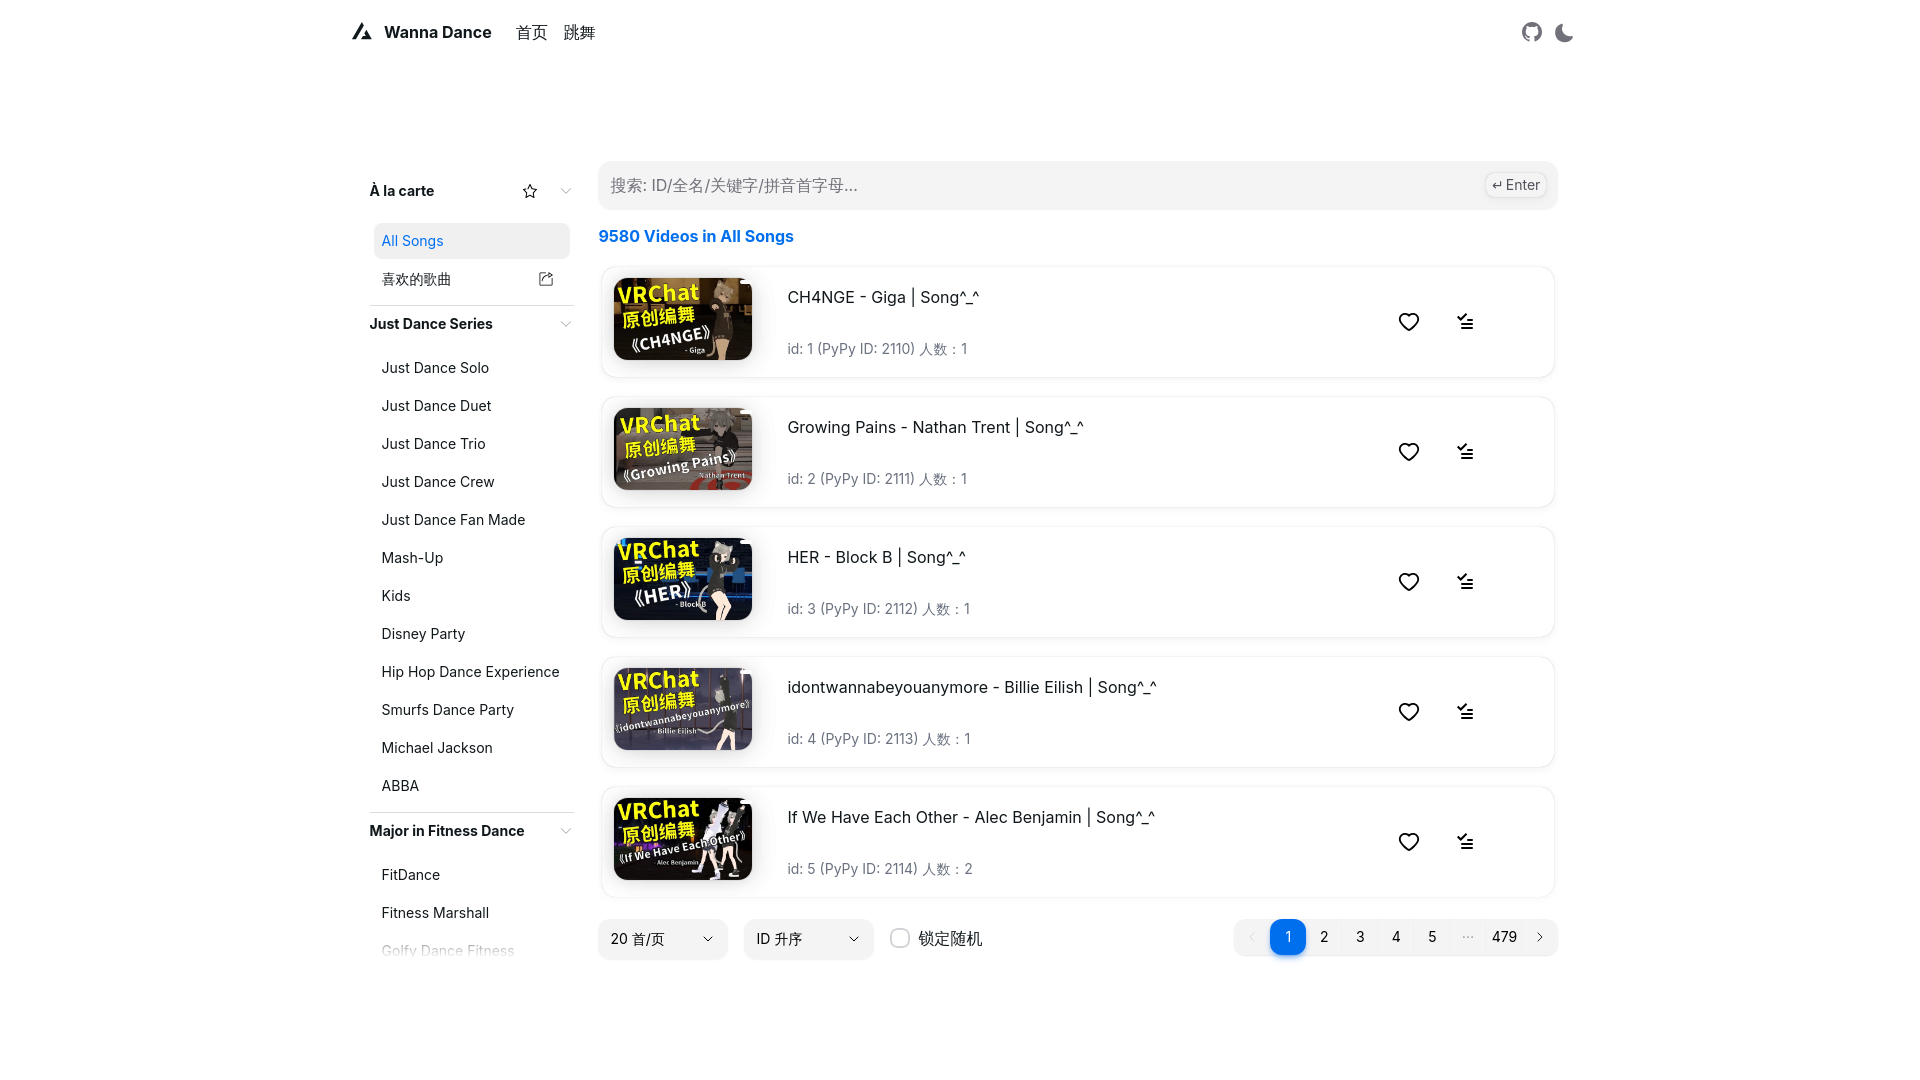
Task: Click the Growing Pains - Nathan Trent title
Action: 935,427
